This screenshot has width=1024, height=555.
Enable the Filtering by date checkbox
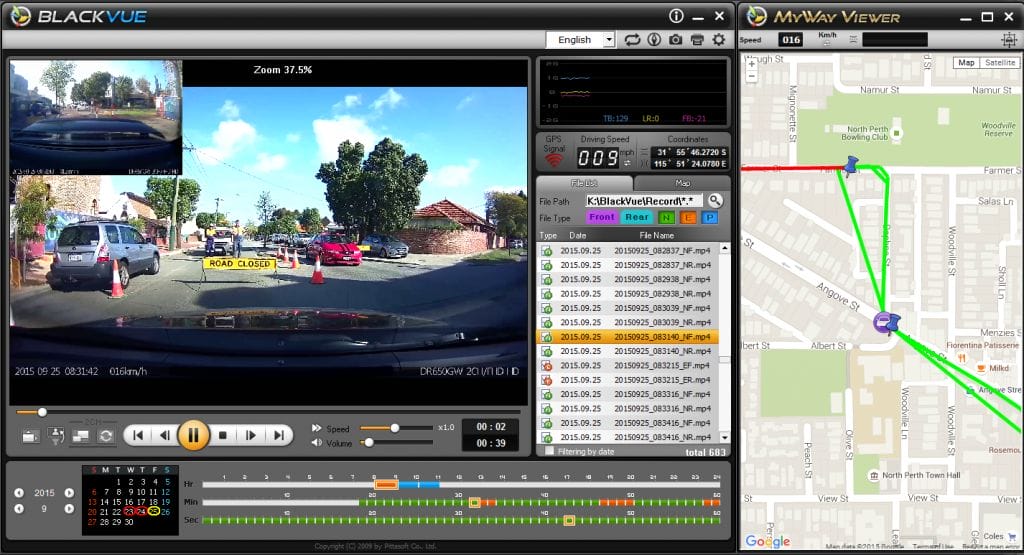click(x=549, y=451)
